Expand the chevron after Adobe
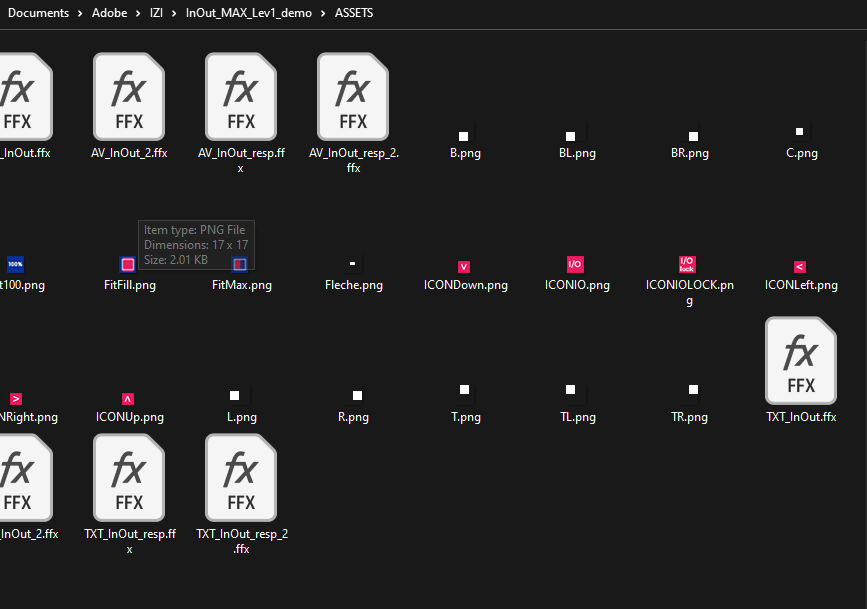This screenshot has width=867, height=609. pyautogui.click(x=138, y=13)
